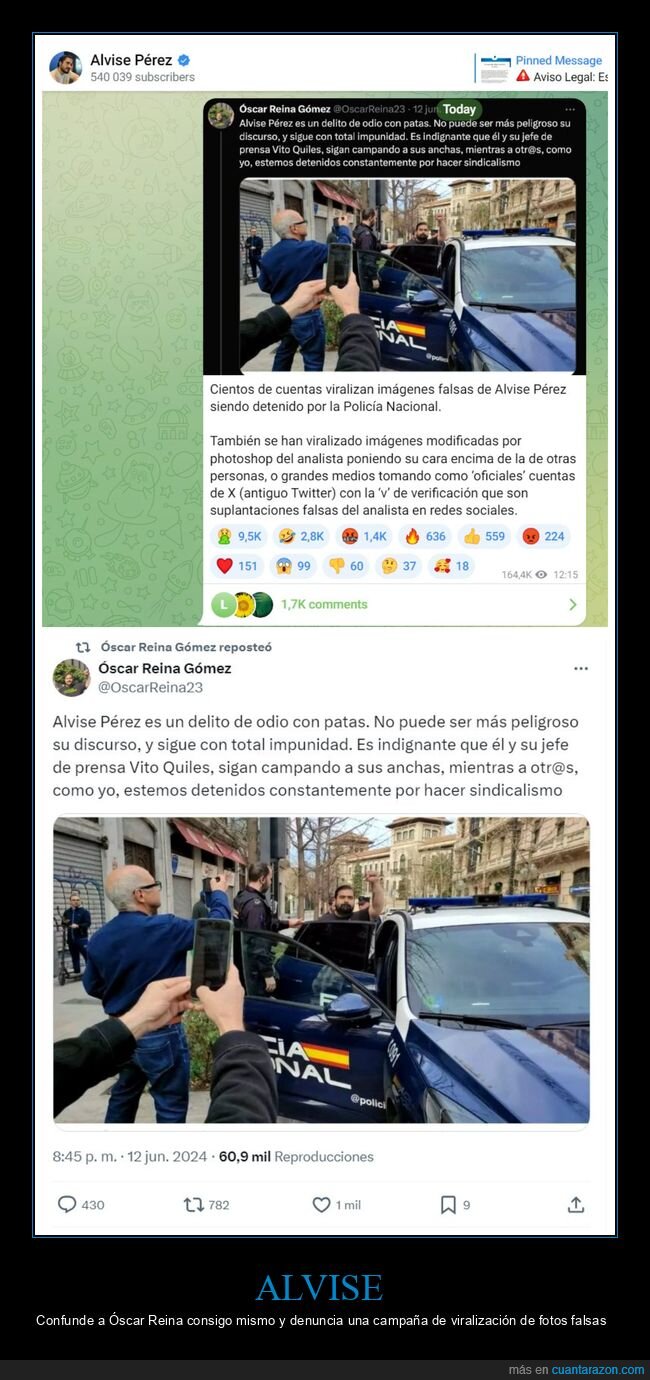Click the Today date badge
Image resolution: width=650 pixels, height=1380 pixels.
(x=459, y=109)
